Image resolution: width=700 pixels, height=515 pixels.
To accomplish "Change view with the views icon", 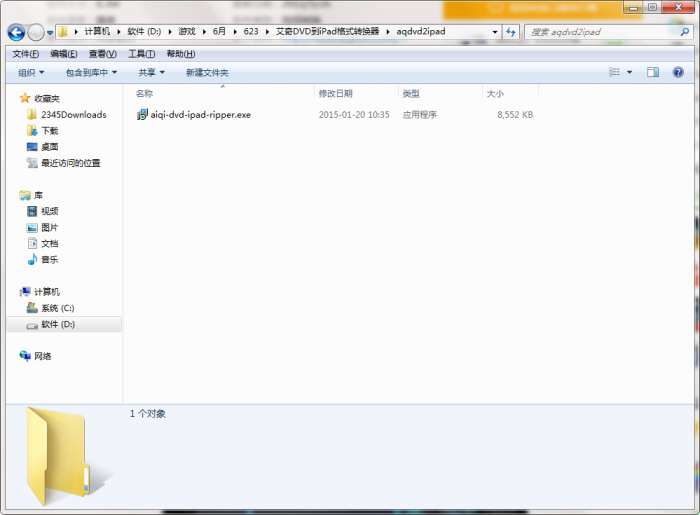I will point(614,72).
